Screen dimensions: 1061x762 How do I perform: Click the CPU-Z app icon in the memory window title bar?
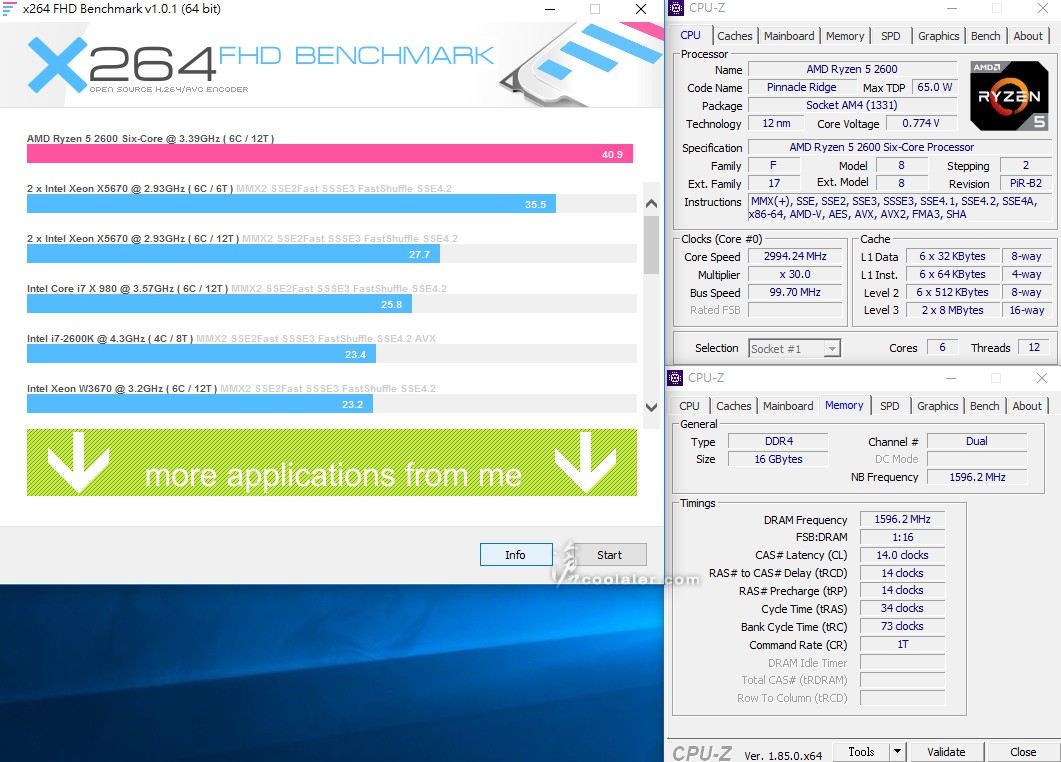[x=675, y=378]
